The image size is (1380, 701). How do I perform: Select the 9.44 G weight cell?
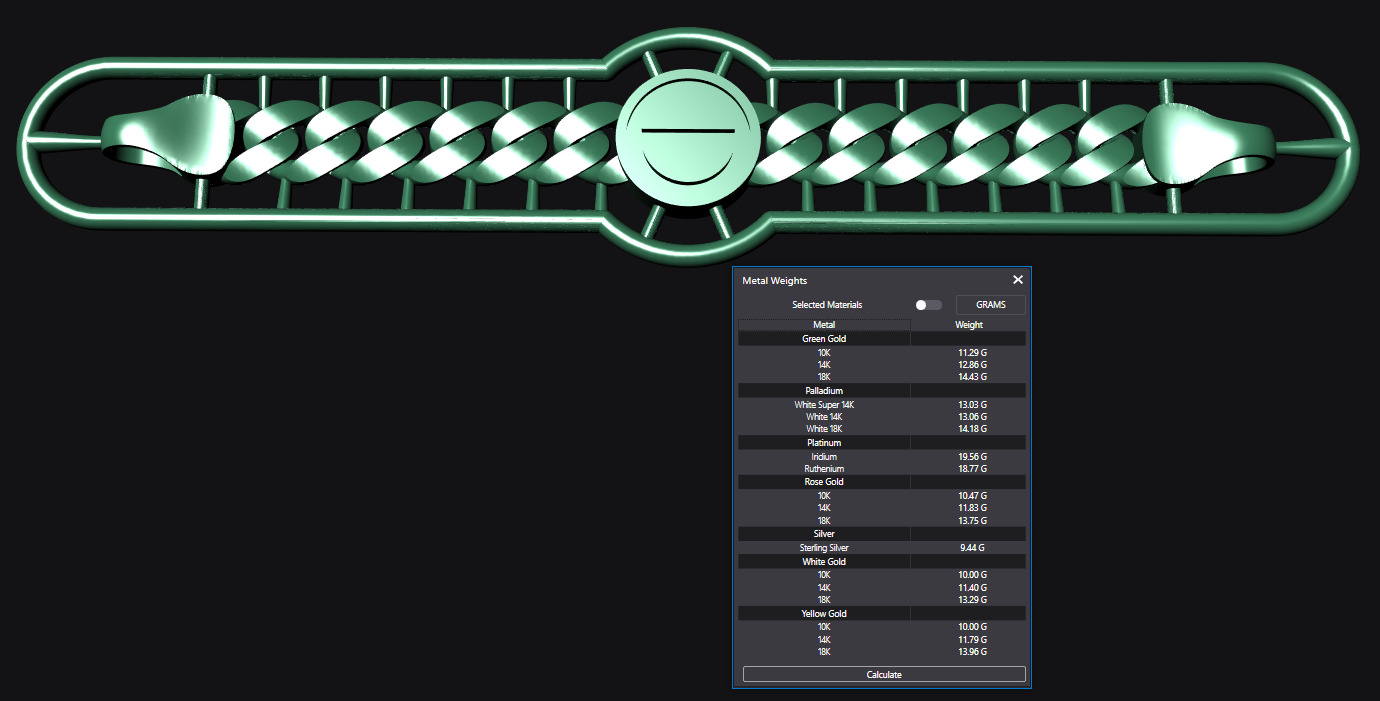pyautogui.click(x=972, y=548)
